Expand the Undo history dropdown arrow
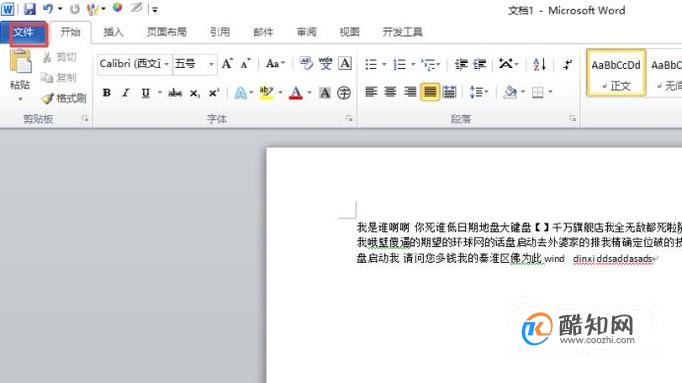The width and height of the screenshot is (682, 383). click(x=60, y=9)
